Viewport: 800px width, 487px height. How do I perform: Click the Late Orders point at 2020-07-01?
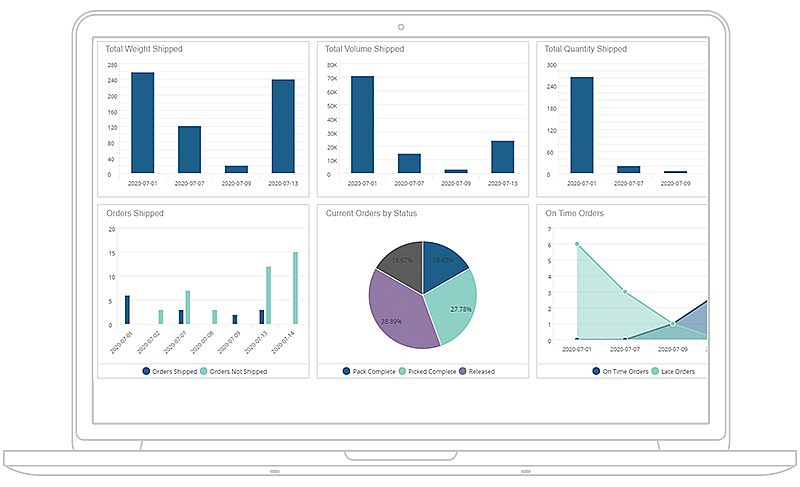click(577, 244)
